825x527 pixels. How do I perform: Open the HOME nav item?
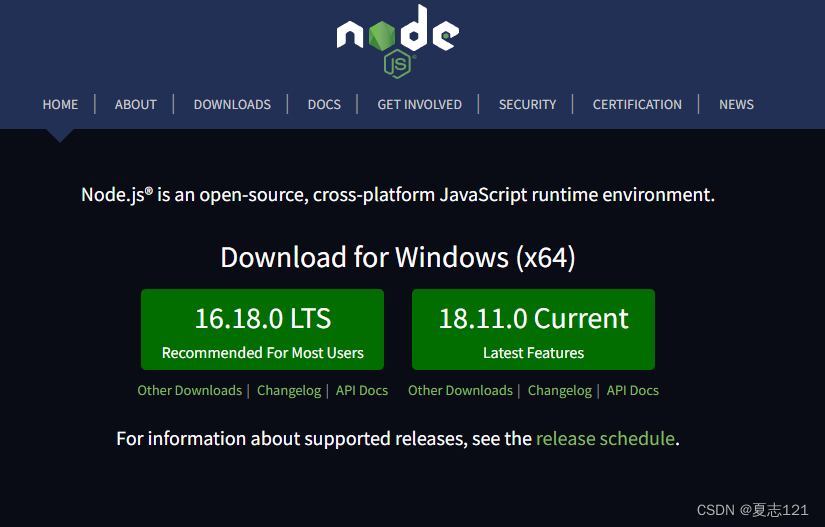pos(60,105)
